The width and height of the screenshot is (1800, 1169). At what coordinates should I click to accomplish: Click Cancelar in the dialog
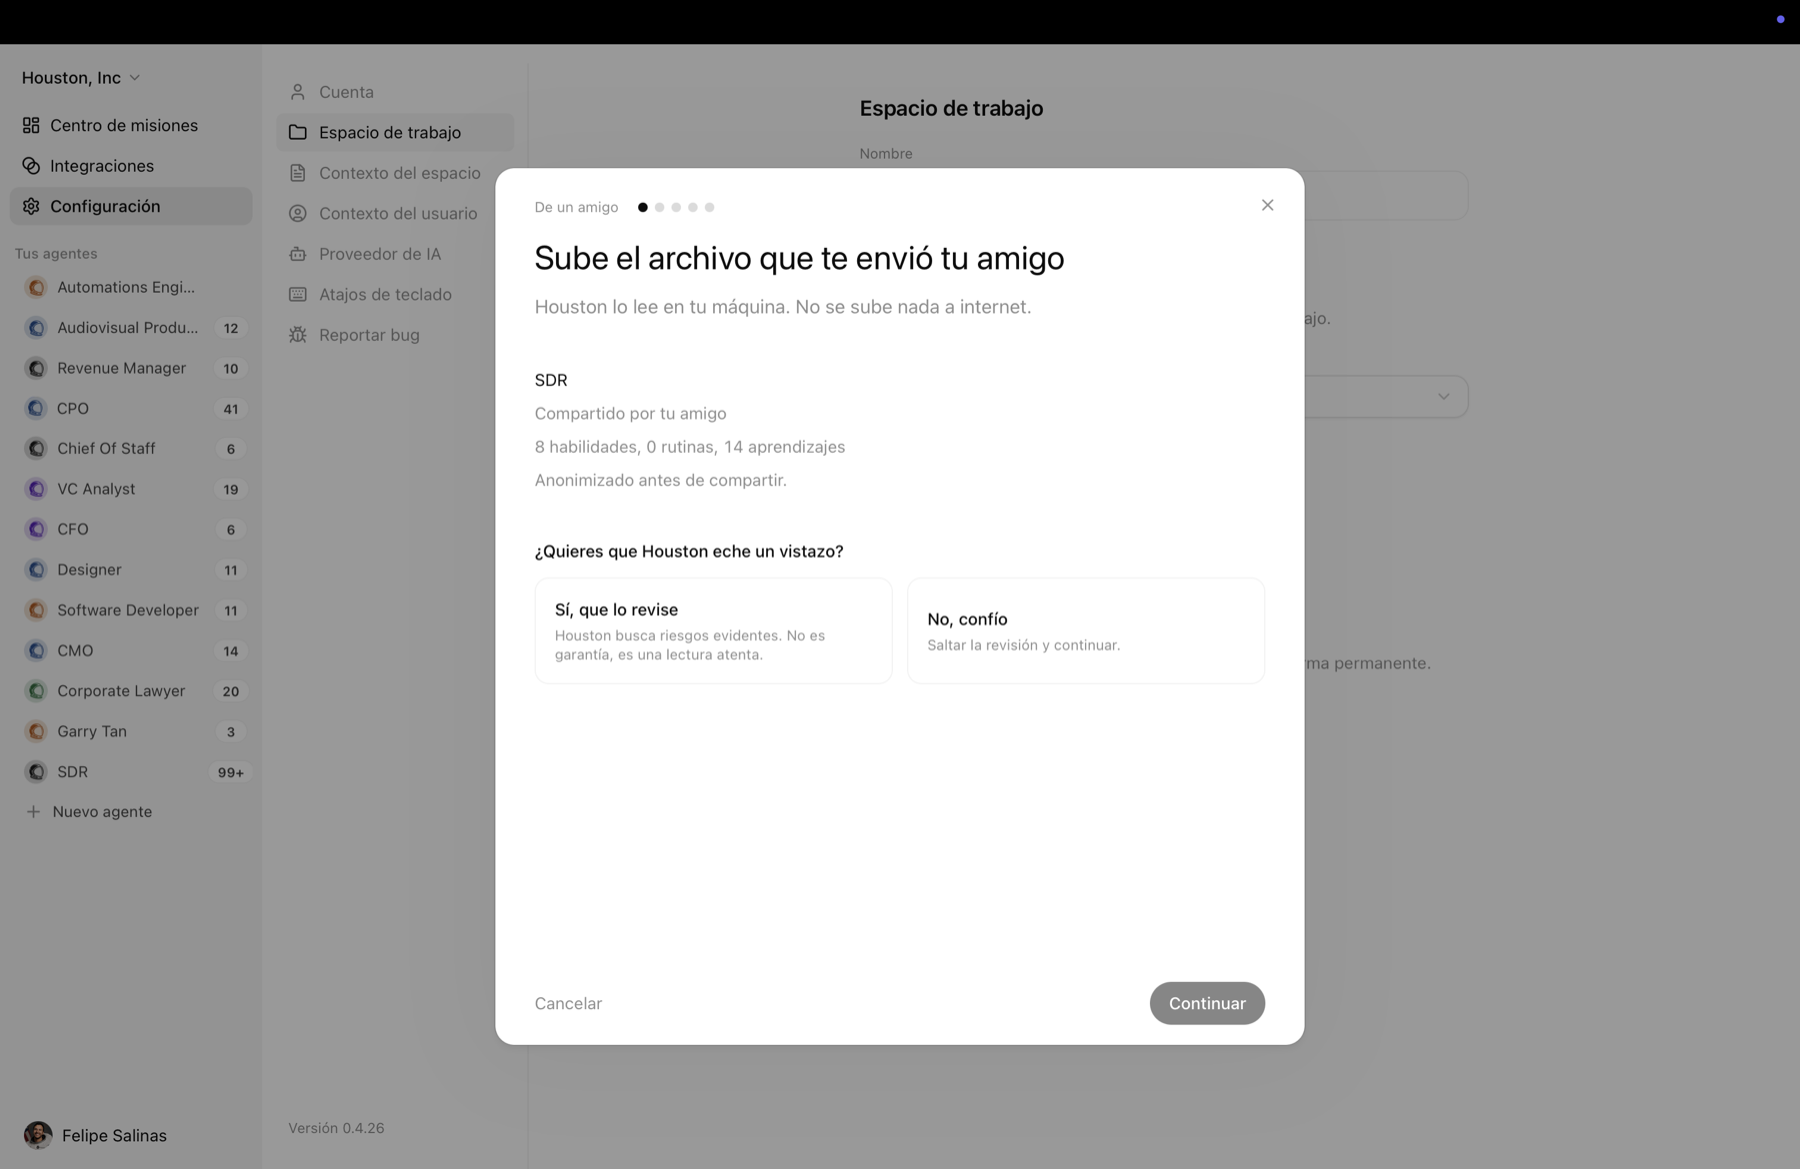point(568,1003)
